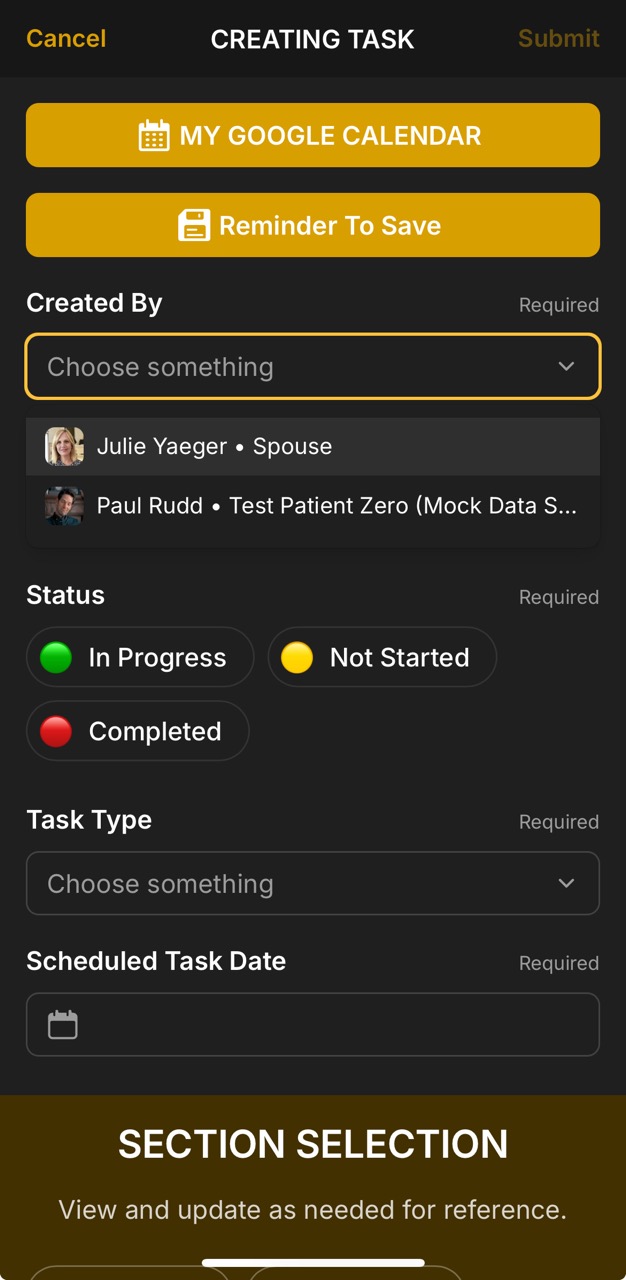Open the Created By dropdown
Screen dimensions: 626x1280
313,366
